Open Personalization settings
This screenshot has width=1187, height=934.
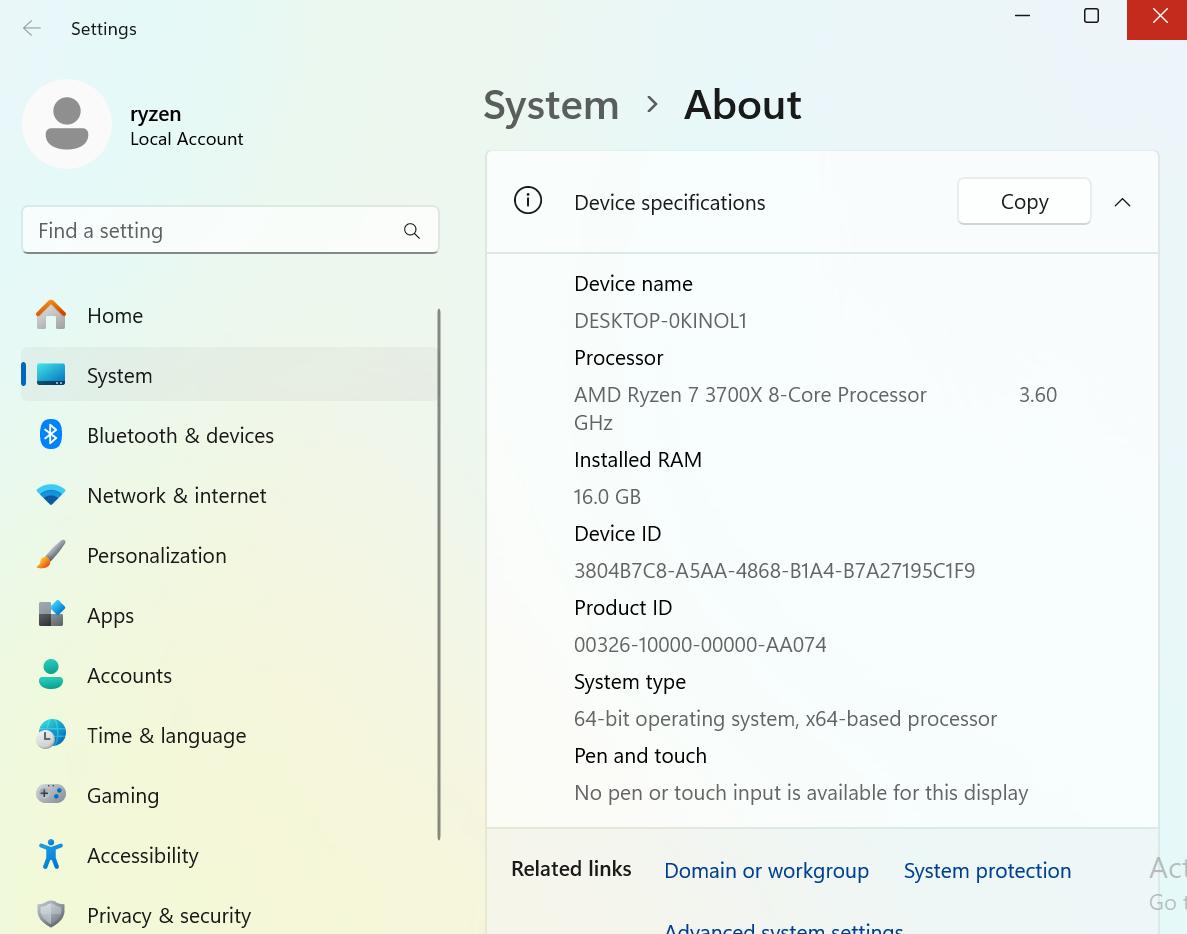pos(230,555)
